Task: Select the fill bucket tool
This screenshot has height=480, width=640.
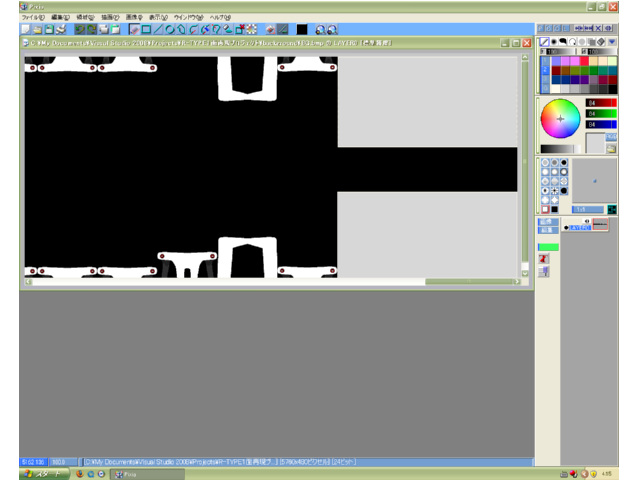Action: click(228, 29)
